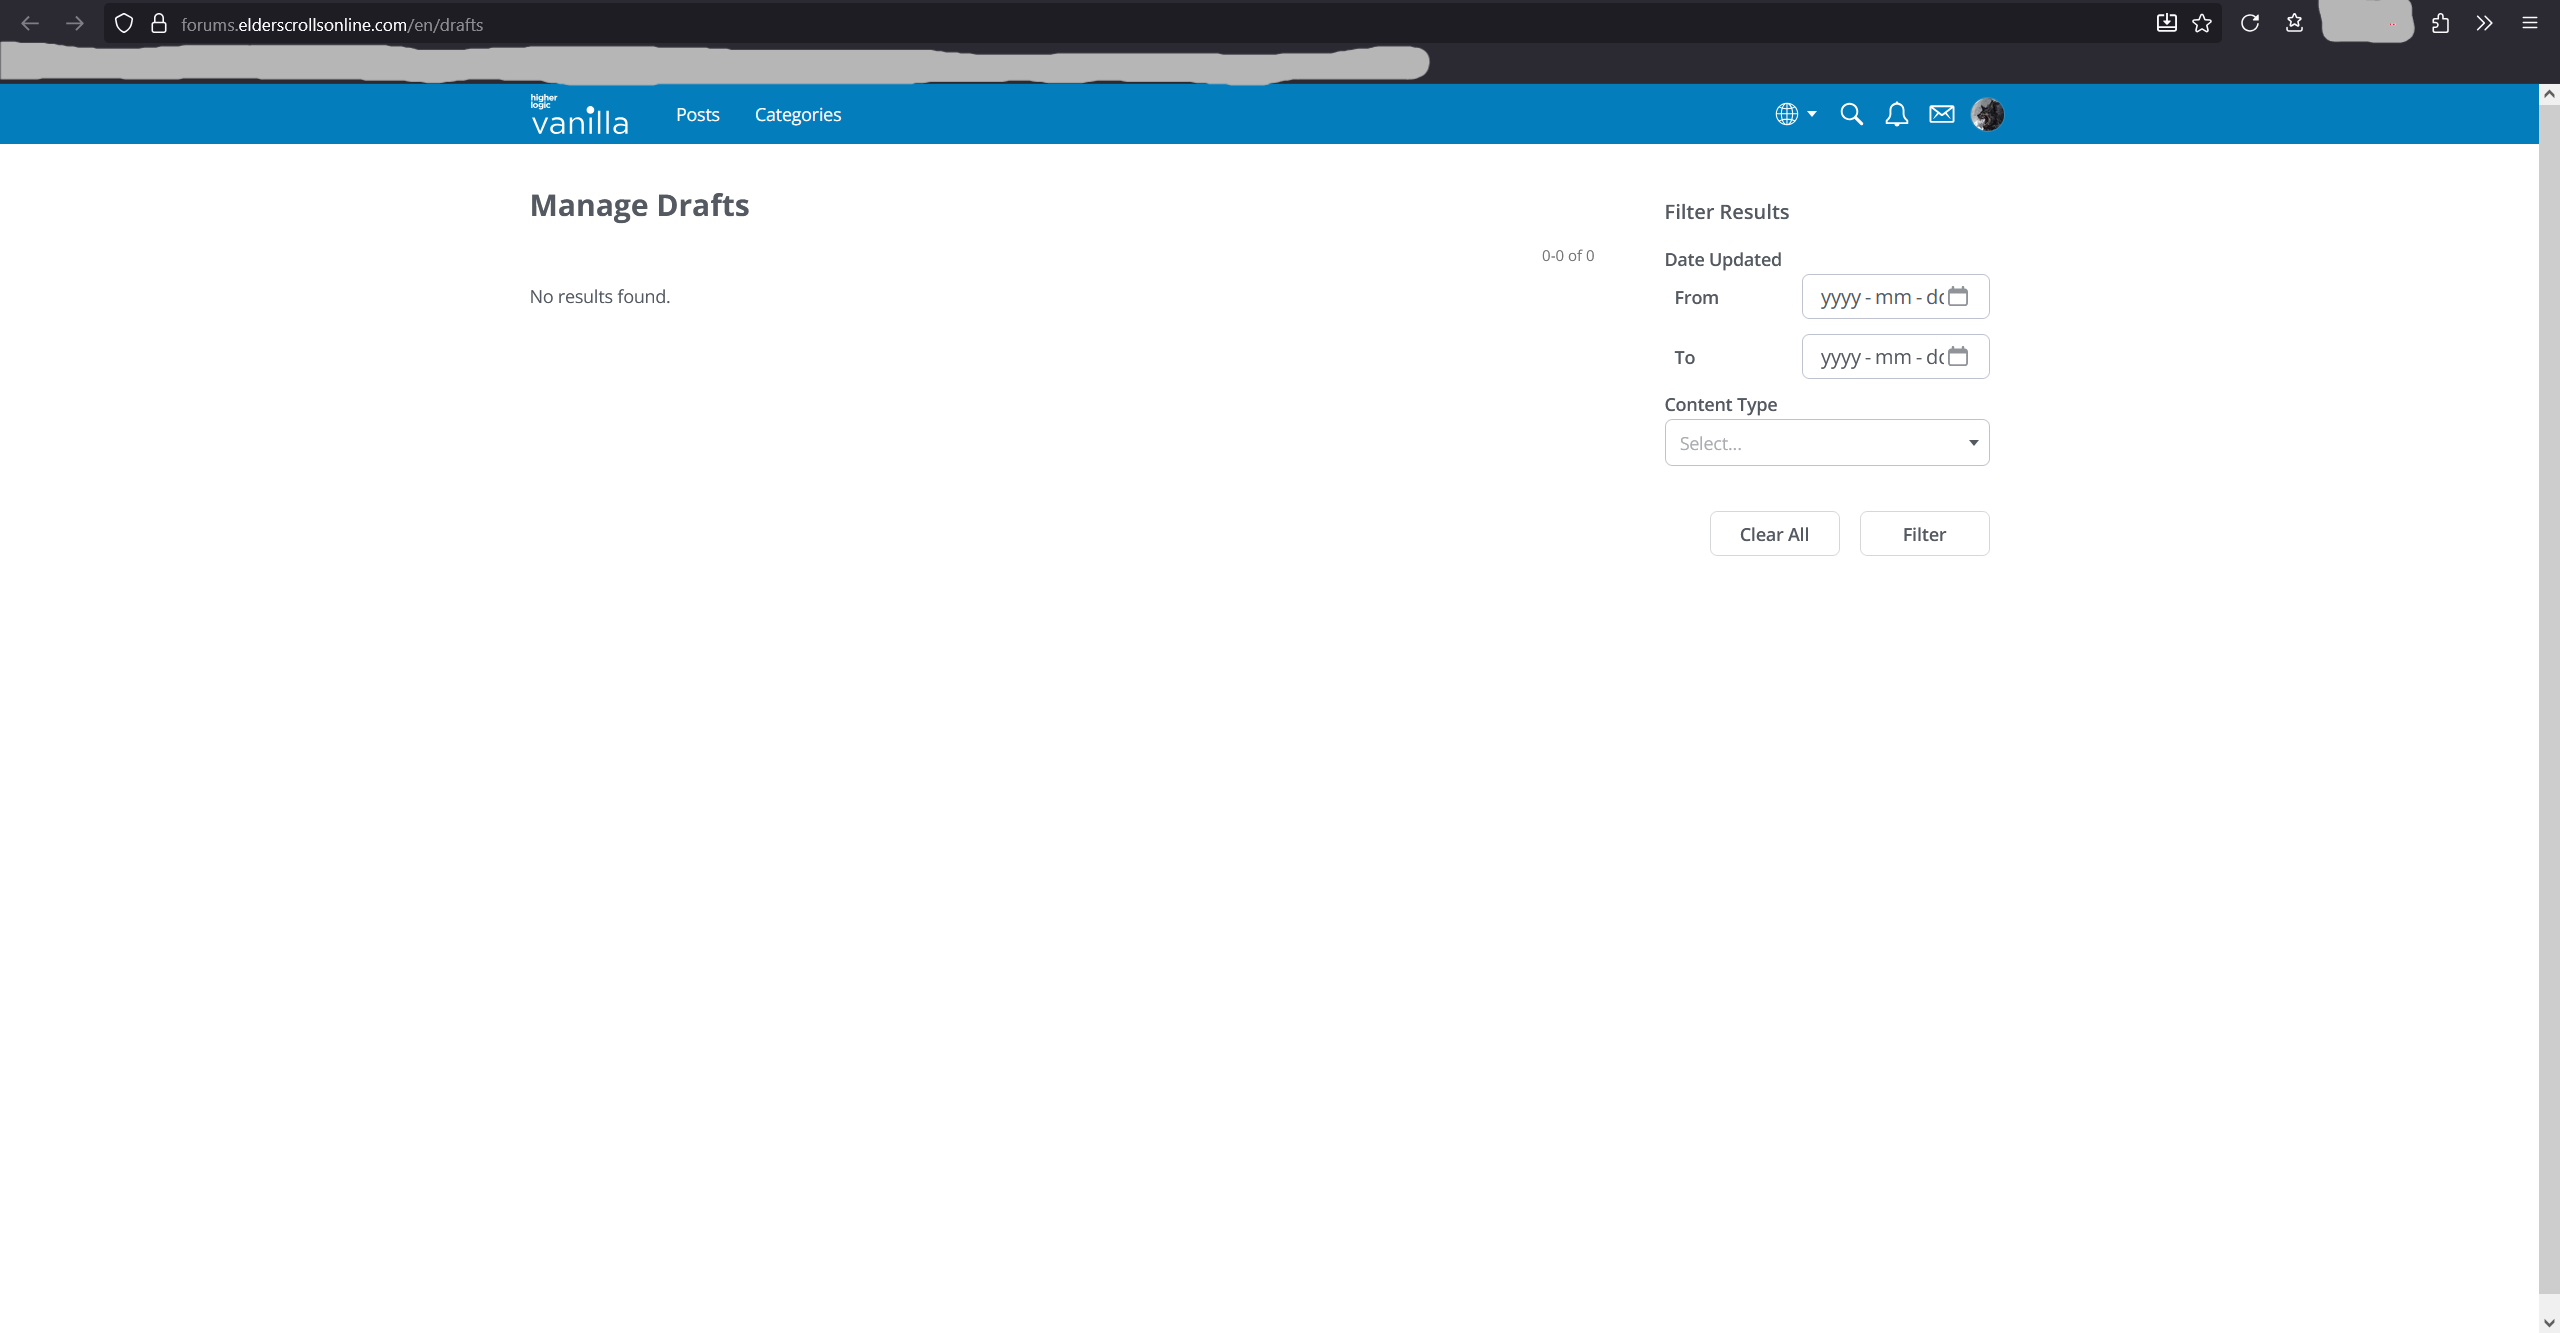Open notifications bell icon
The image size is (2560, 1333).
[x=1896, y=114]
